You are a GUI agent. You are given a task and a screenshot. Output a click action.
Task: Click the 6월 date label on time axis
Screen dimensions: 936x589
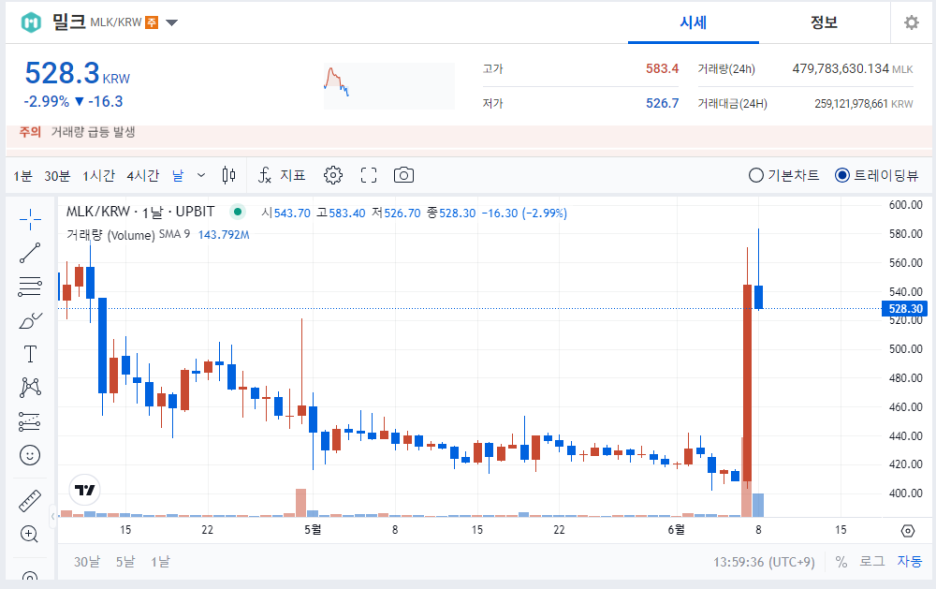pos(676,529)
